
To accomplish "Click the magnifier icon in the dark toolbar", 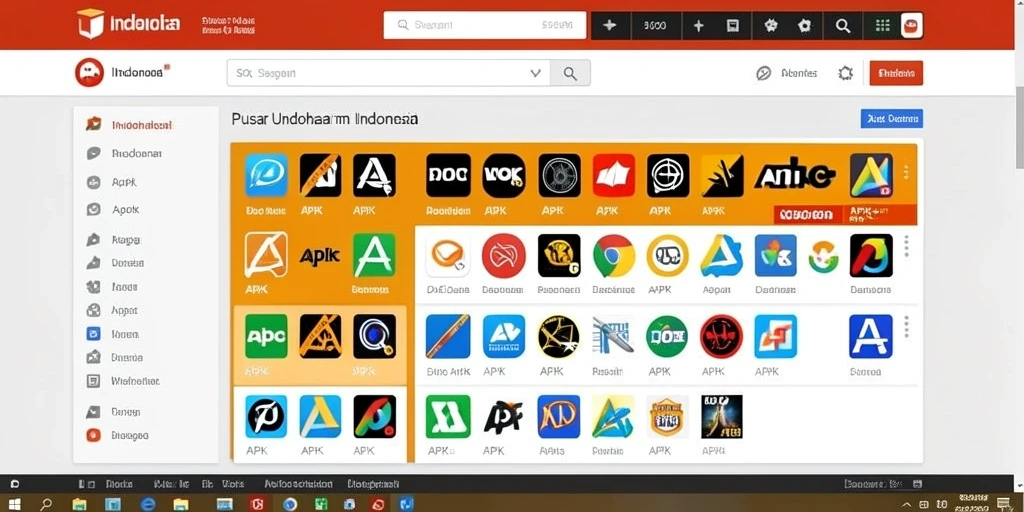I will [x=843, y=25].
